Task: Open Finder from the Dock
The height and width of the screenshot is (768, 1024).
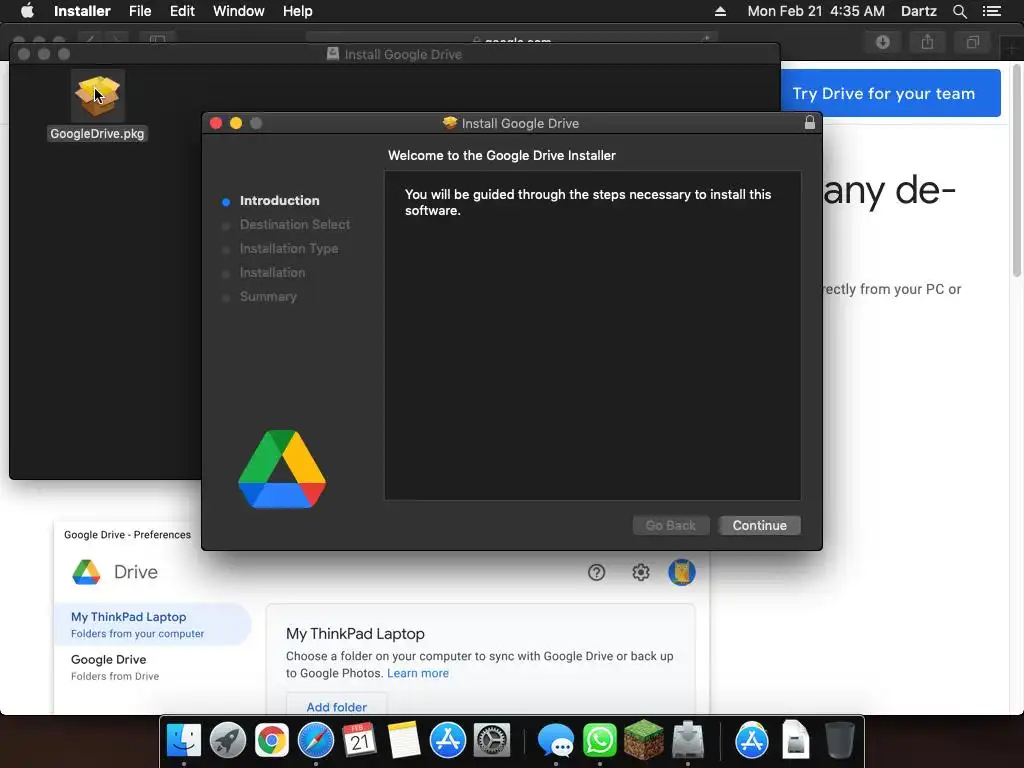Action: point(184,740)
